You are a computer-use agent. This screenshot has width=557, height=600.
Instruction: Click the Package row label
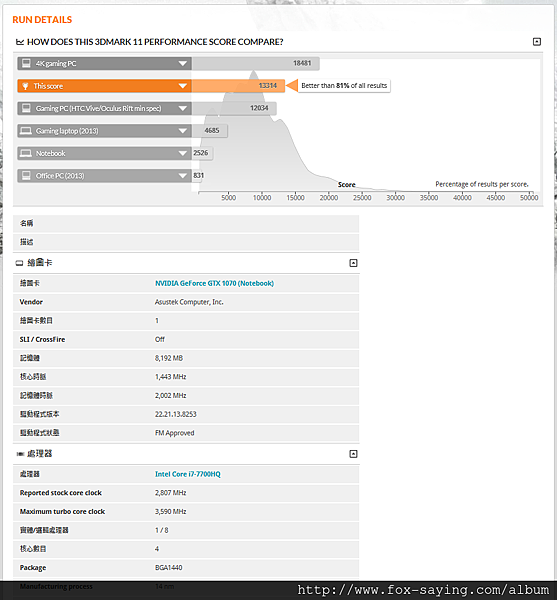pos(33,567)
